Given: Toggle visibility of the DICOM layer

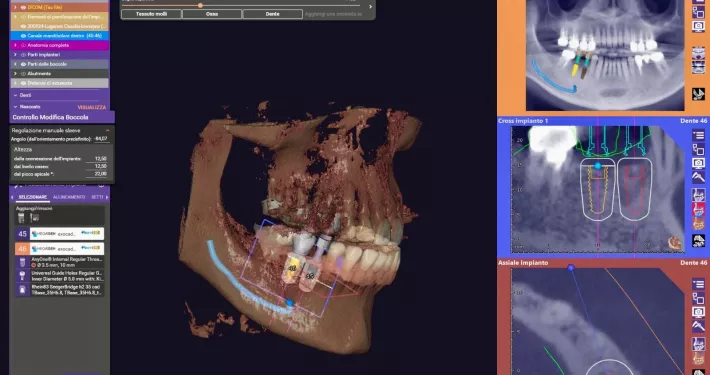Looking at the screenshot, I should pos(23,7).
